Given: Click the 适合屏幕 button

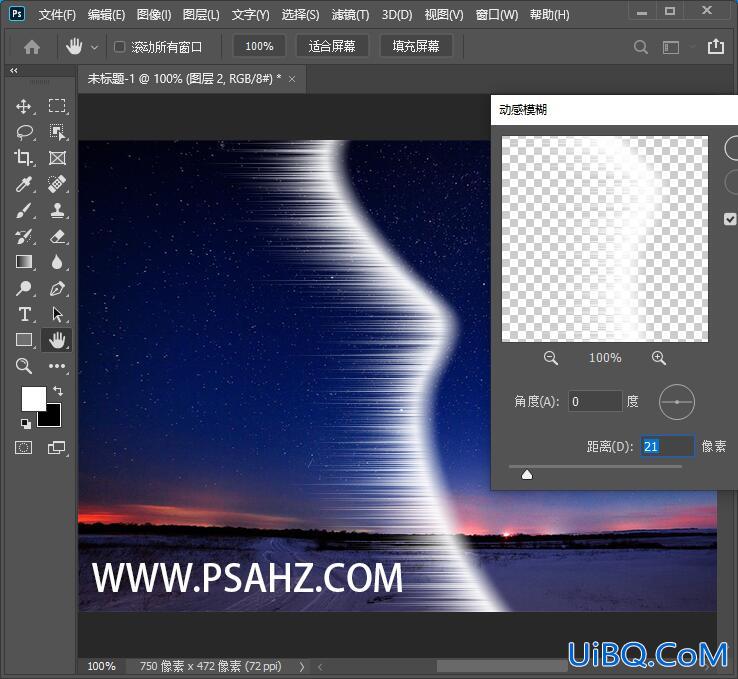Looking at the screenshot, I should 332,46.
